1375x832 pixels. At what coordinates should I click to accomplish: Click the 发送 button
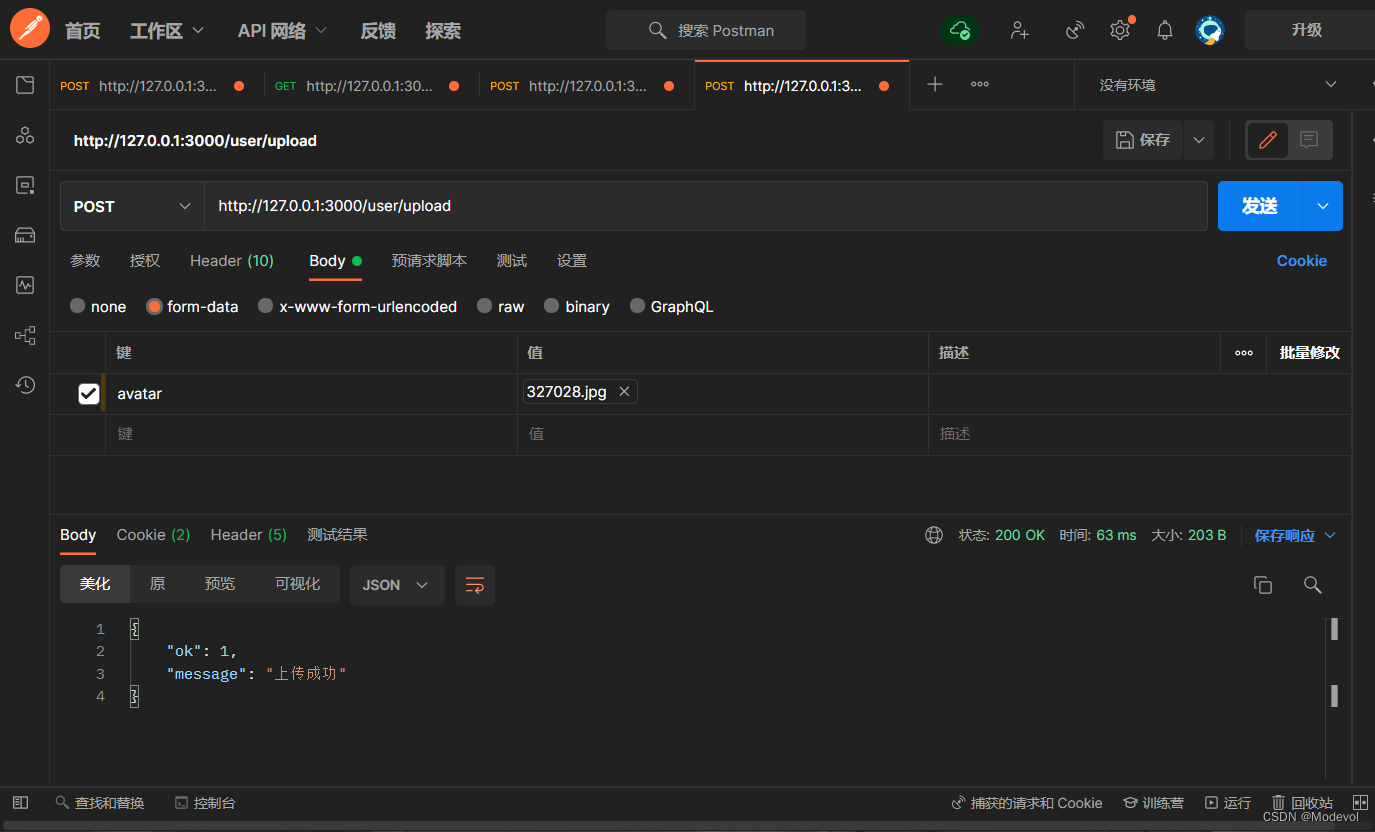(1260, 206)
